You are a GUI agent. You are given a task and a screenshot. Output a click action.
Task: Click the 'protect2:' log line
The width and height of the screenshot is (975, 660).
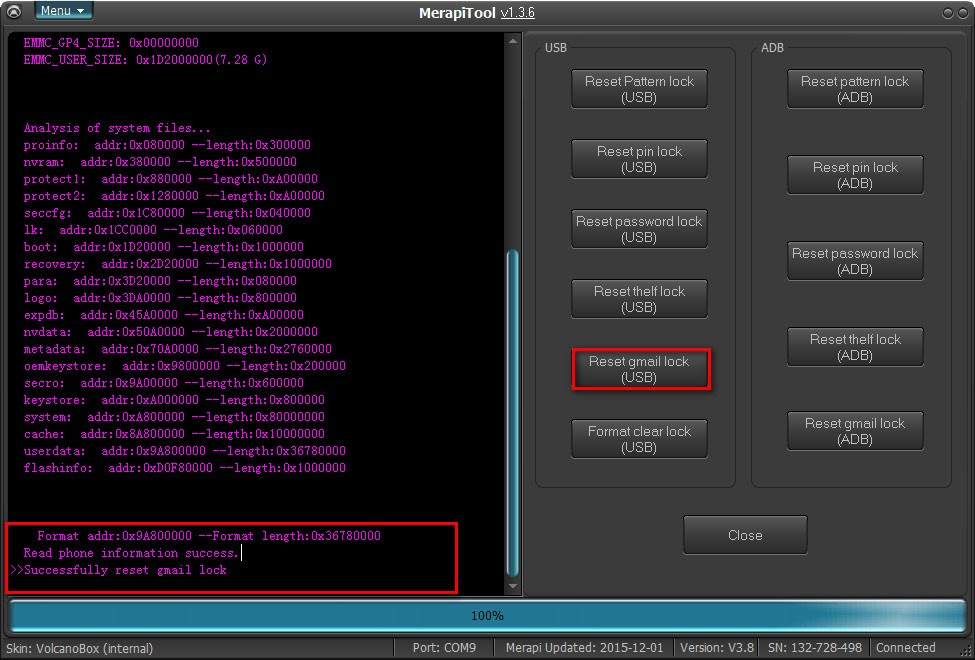[174, 196]
